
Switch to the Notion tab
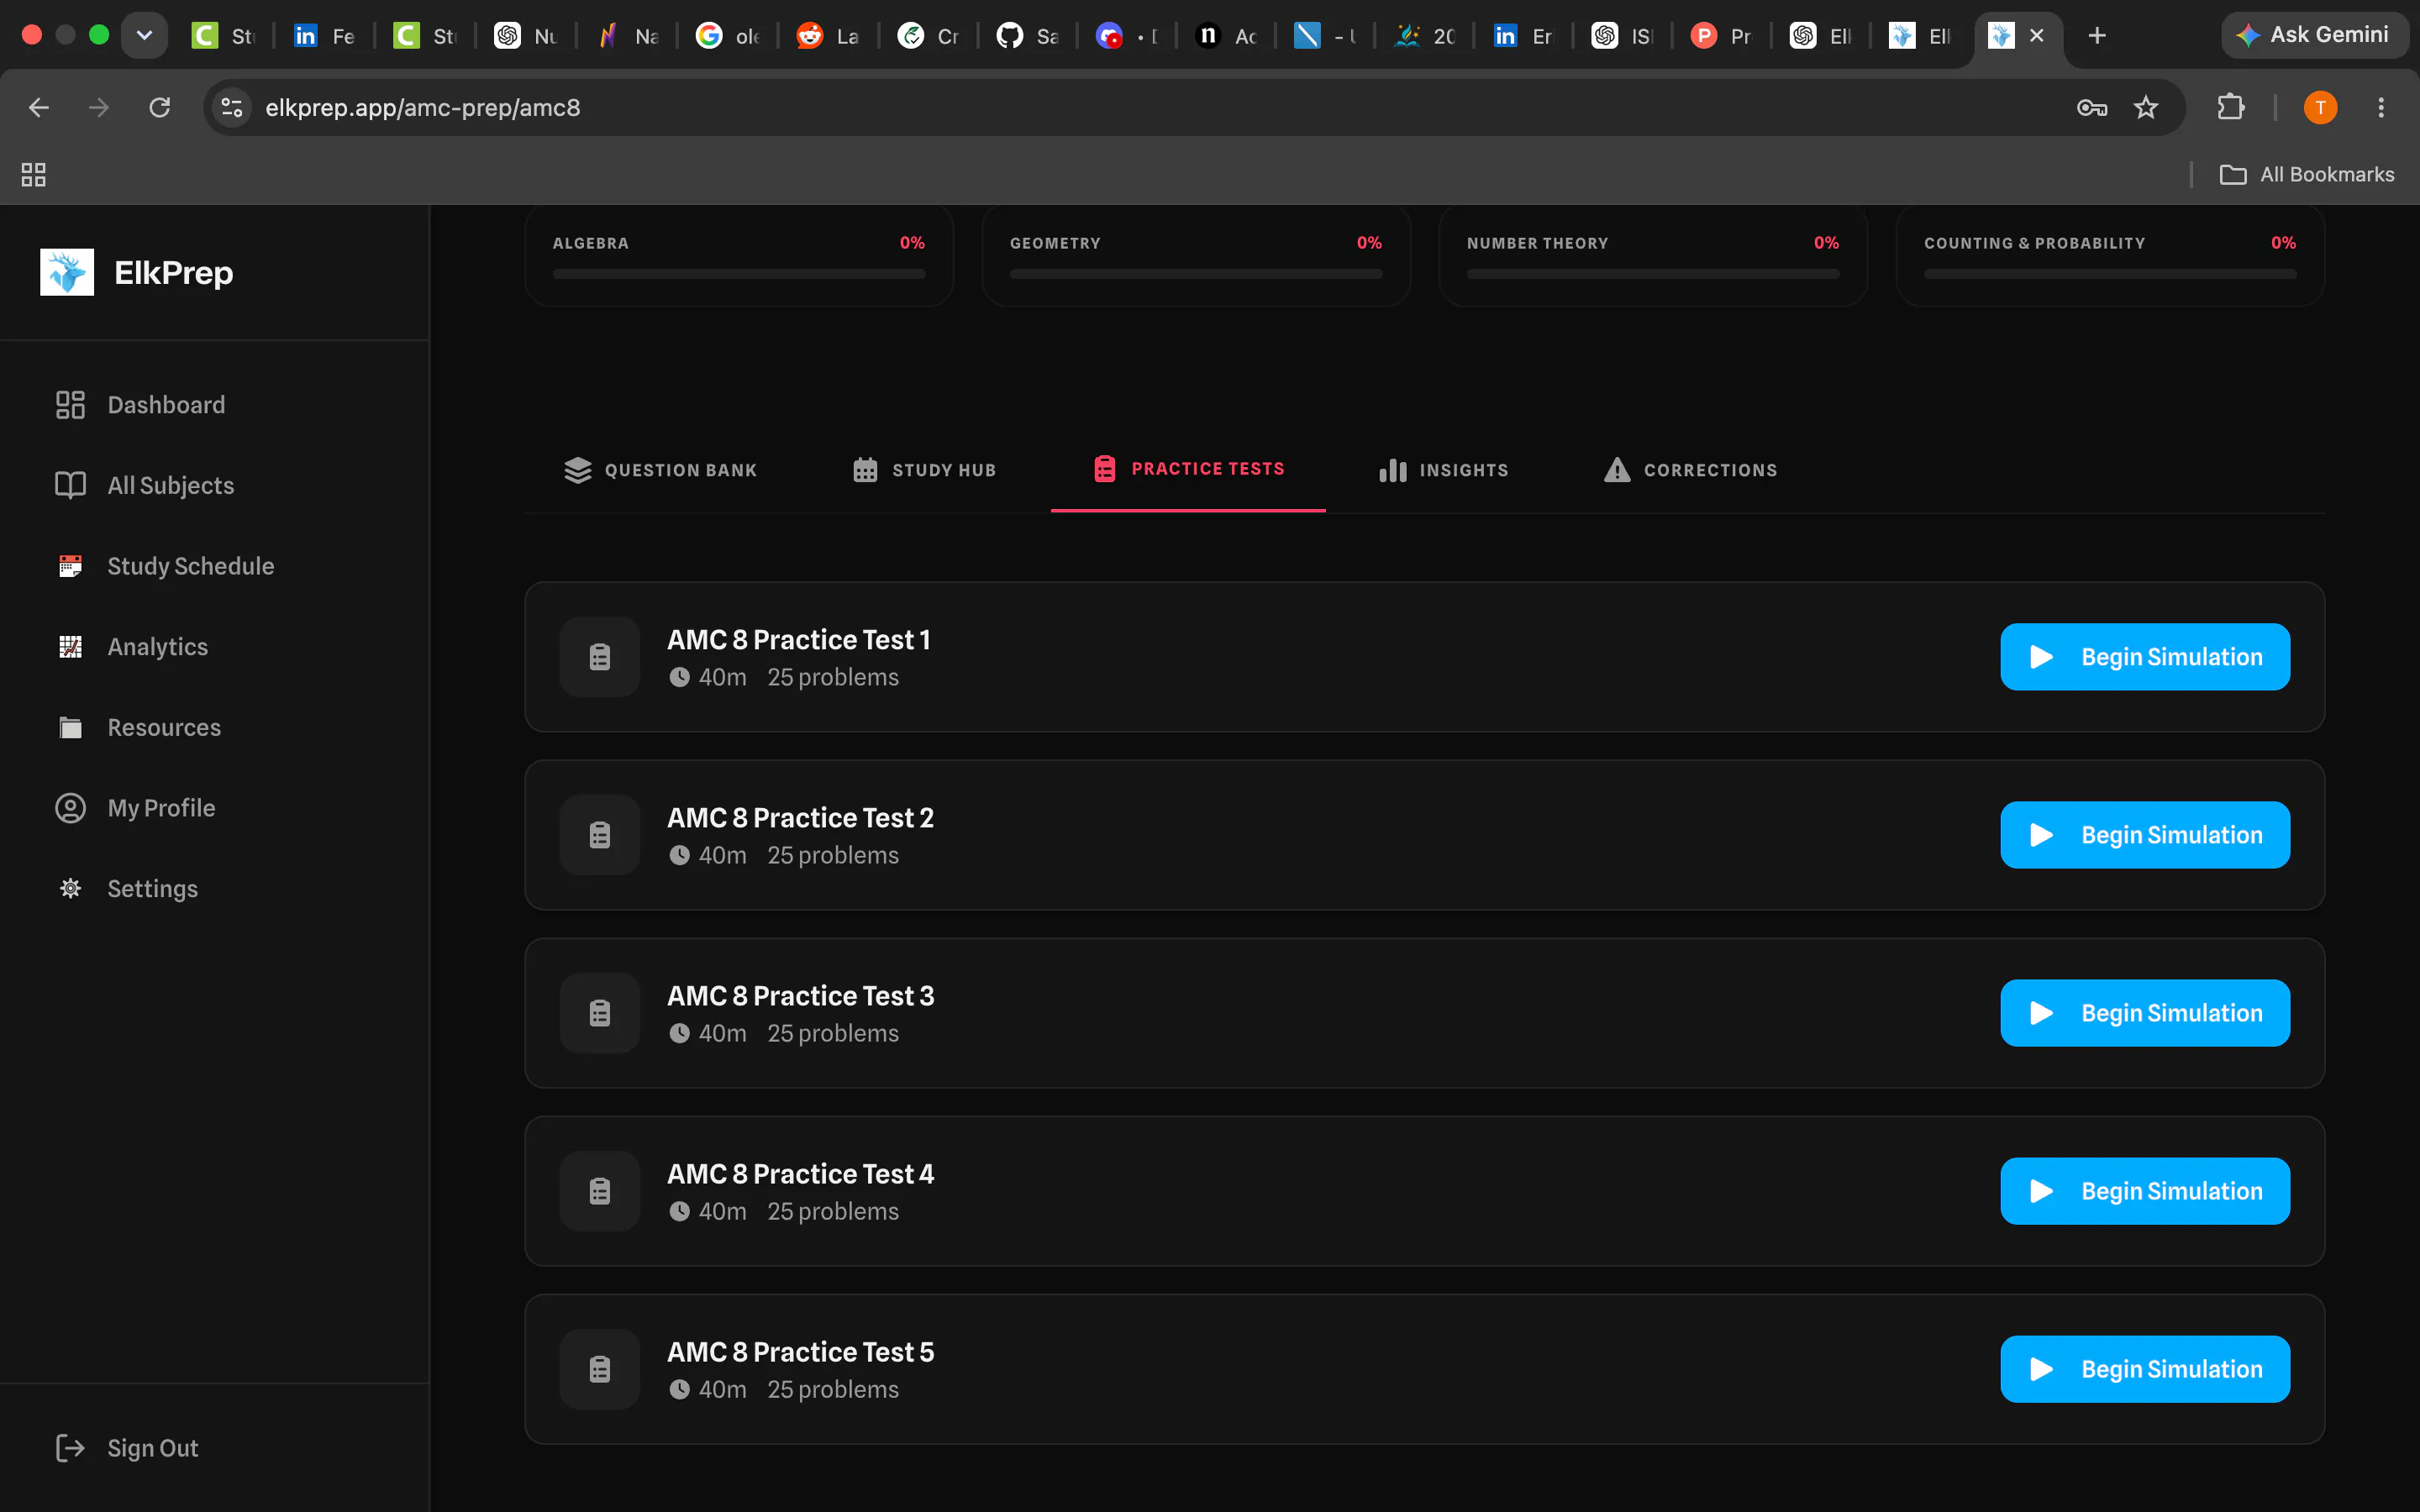tap(1227, 36)
